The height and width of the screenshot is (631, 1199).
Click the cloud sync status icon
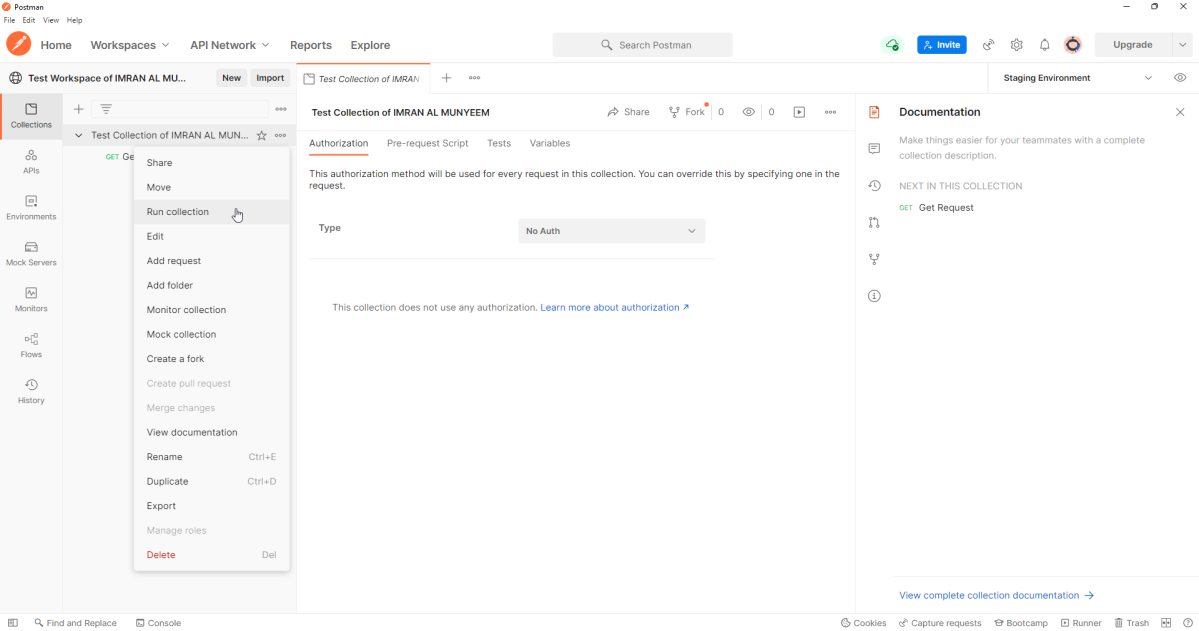892,45
